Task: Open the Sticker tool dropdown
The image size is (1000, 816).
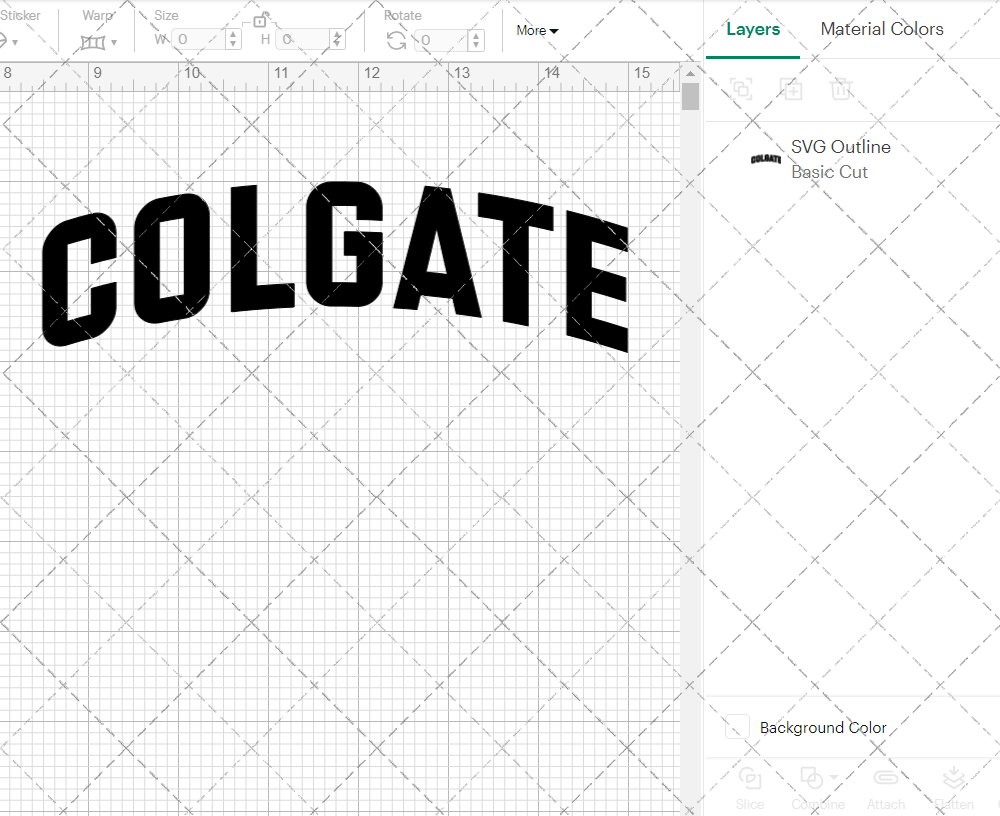Action: [x=14, y=42]
